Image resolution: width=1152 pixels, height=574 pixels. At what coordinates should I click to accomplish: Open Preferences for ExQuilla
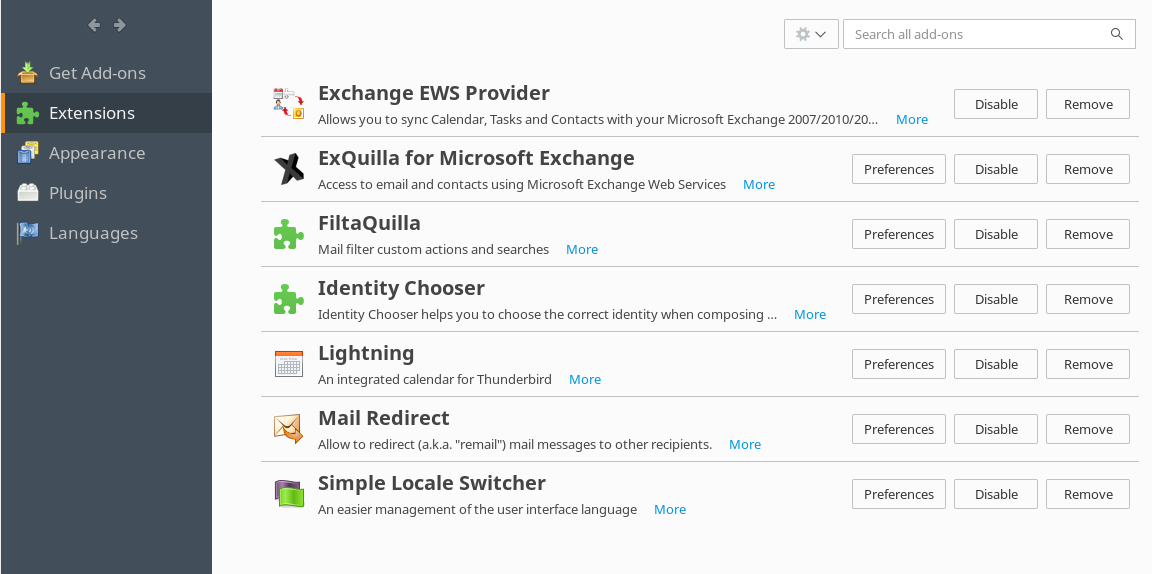point(898,169)
